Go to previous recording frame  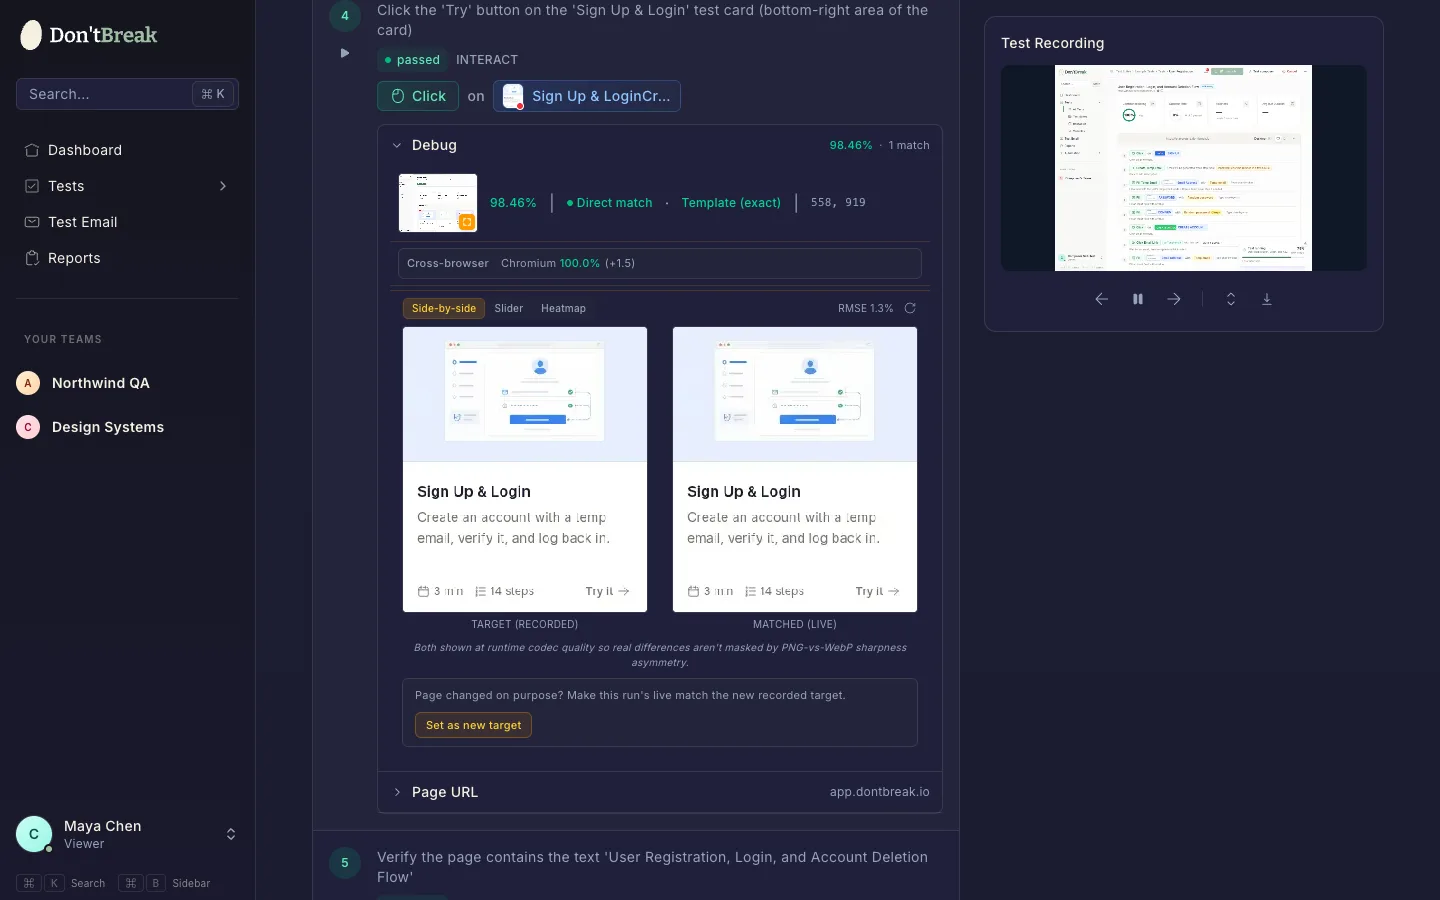click(1102, 299)
